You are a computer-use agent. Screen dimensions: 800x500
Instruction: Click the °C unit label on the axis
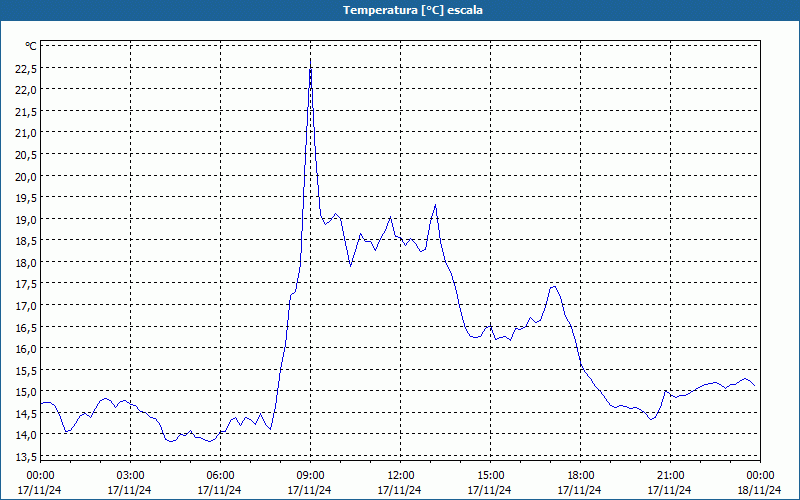pyautogui.click(x=31, y=46)
